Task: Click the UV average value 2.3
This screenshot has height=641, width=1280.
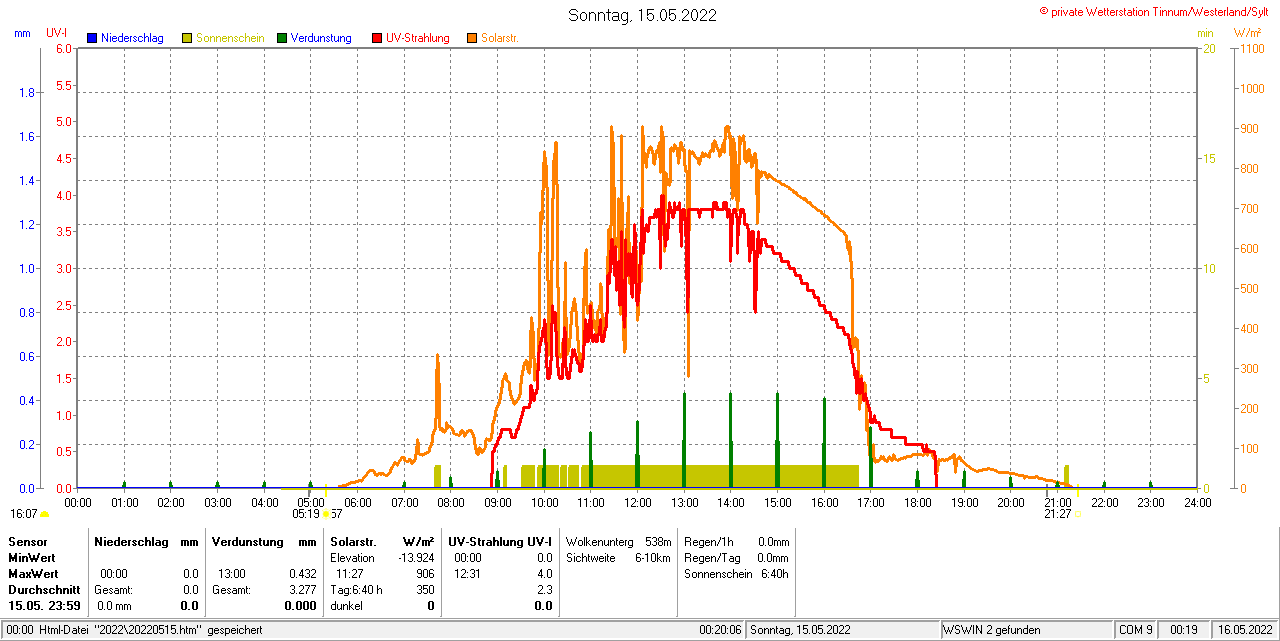Action: tap(544, 590)
